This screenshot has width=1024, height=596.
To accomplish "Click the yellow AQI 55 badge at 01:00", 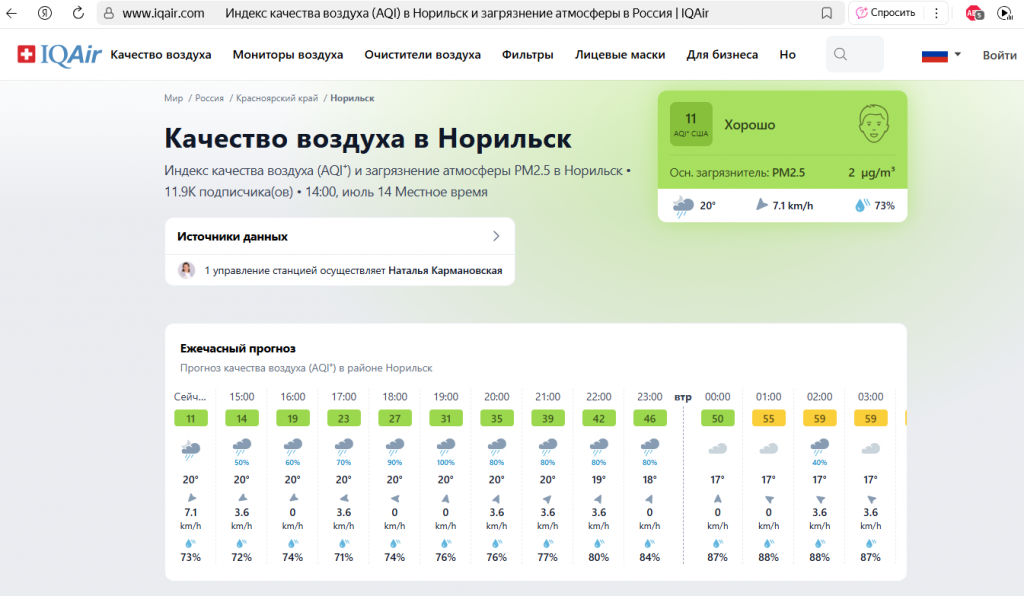I will (769, 418).
